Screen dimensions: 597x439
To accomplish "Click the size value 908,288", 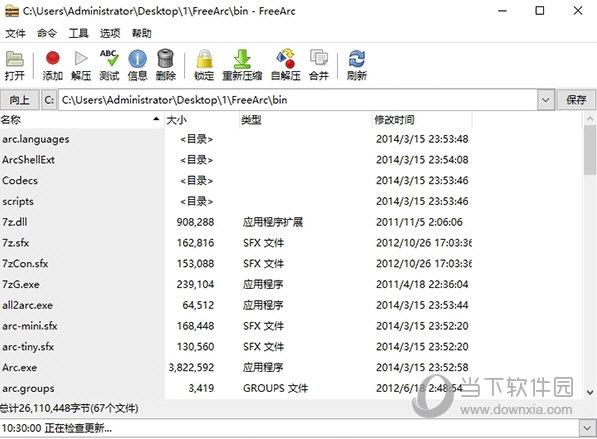I will click(x=195, y=222).
